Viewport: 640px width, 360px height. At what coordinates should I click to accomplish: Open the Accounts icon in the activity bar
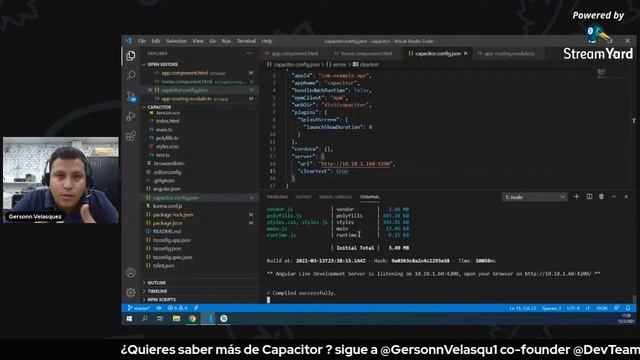click(131, 273)
